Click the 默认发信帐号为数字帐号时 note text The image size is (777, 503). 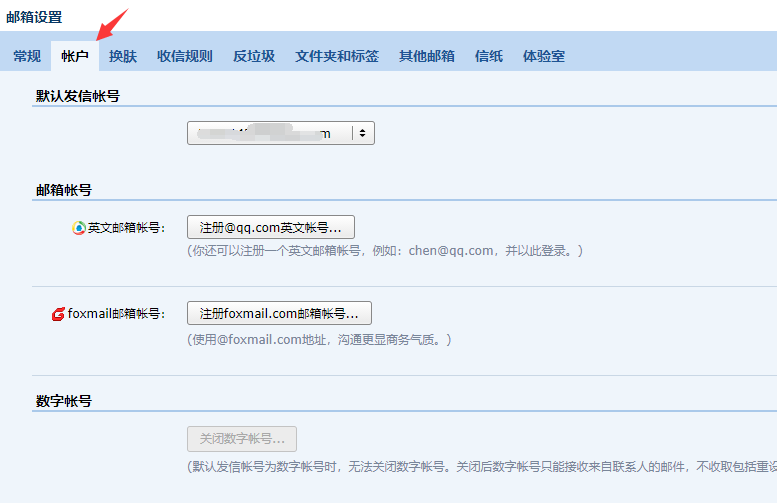pos(482,466)
